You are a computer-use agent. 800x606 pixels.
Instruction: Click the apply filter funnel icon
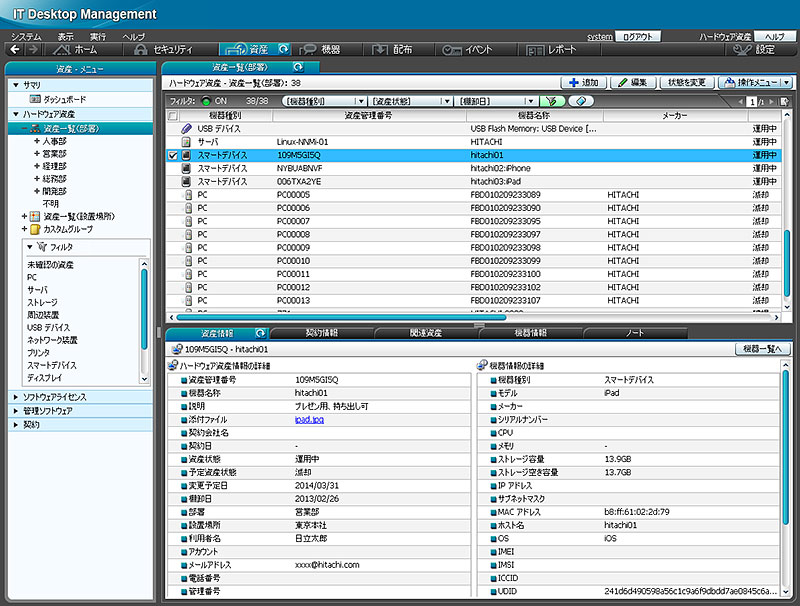tap(551, 101)
